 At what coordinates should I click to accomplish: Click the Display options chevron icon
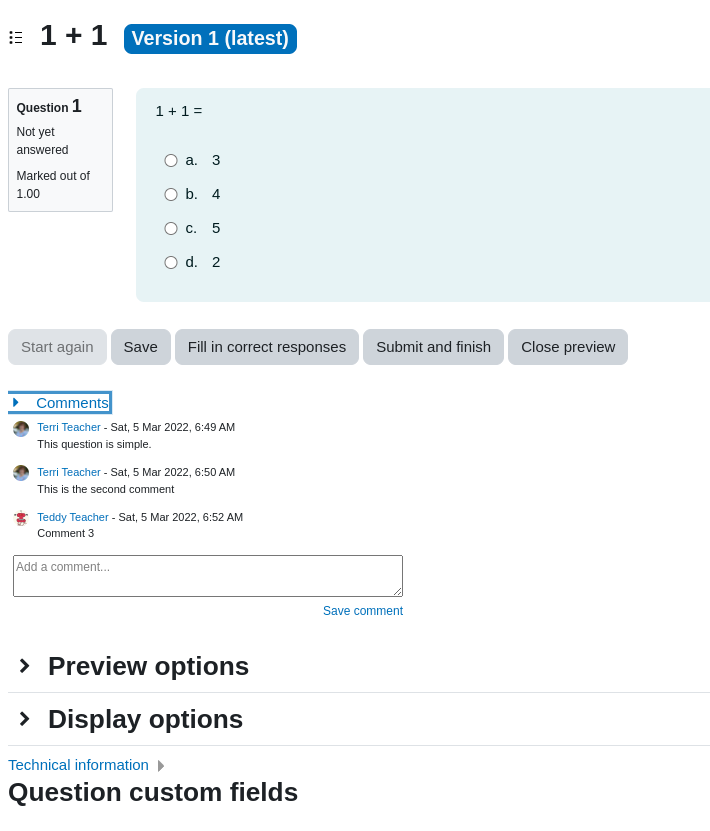pyautogui.click(x=24, y=719)
